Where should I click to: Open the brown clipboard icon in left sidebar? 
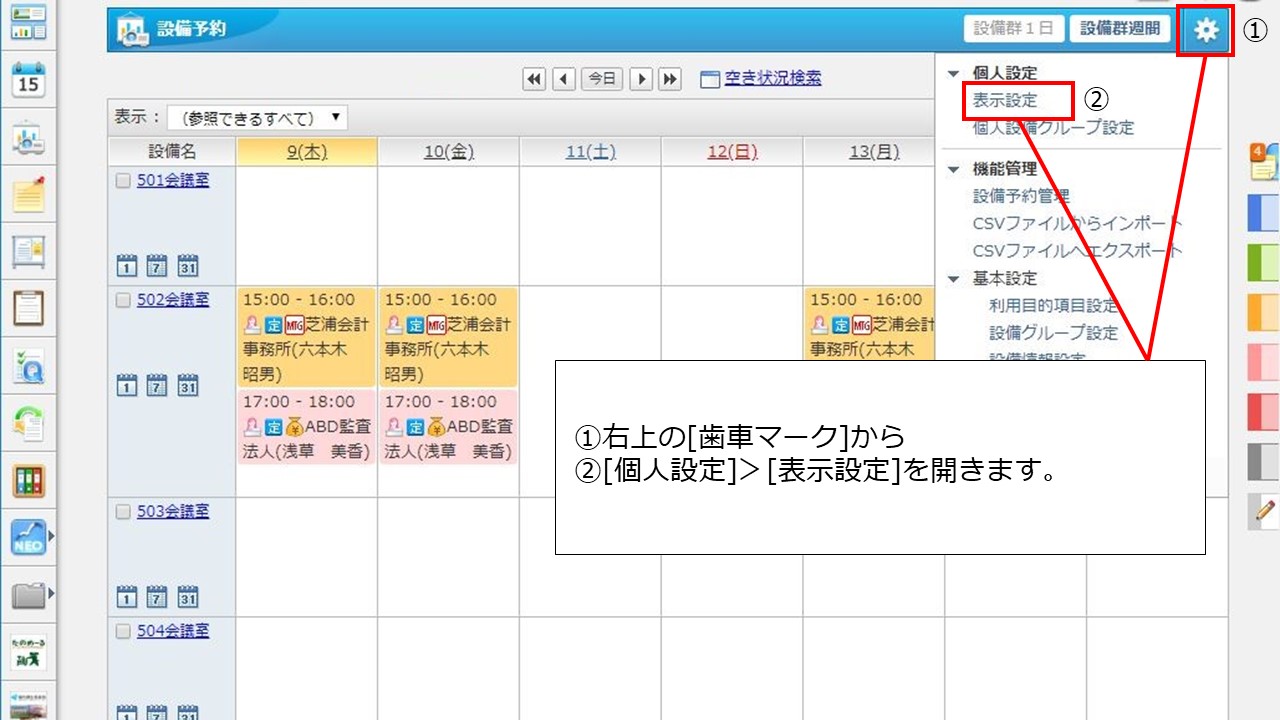tap(28, 310)
